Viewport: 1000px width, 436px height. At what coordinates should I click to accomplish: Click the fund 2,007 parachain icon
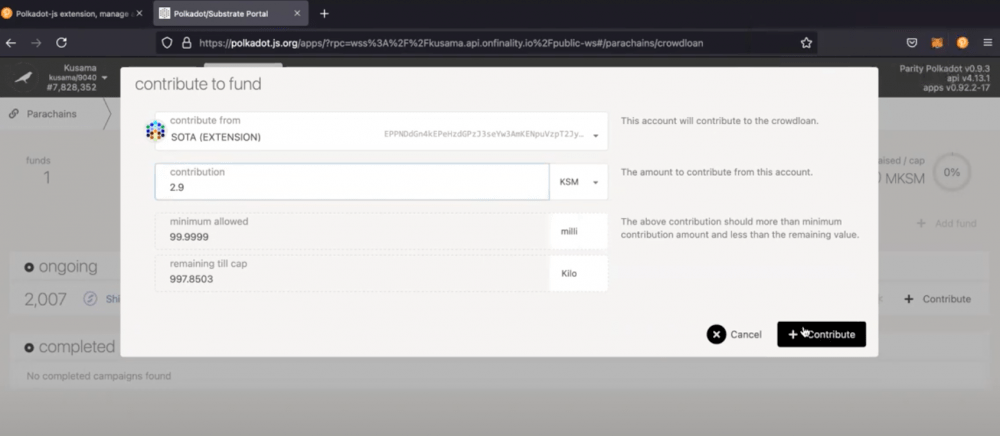tap(91, 298)
